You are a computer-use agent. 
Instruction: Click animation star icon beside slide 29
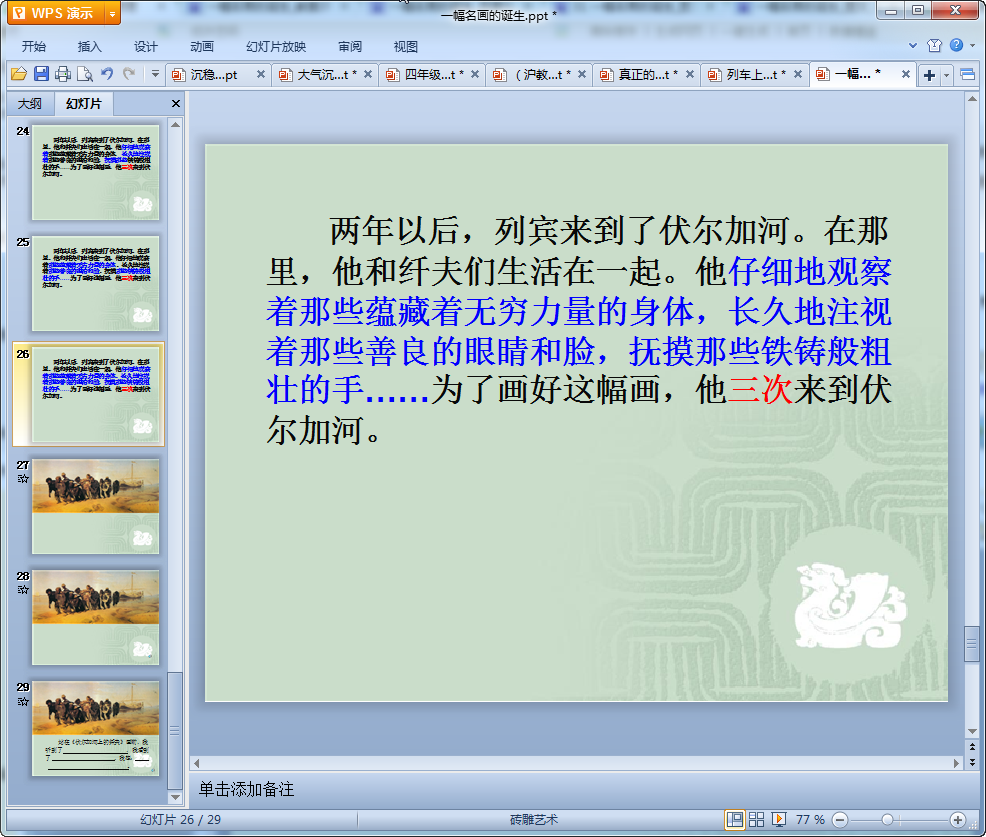tap(23, 701)
